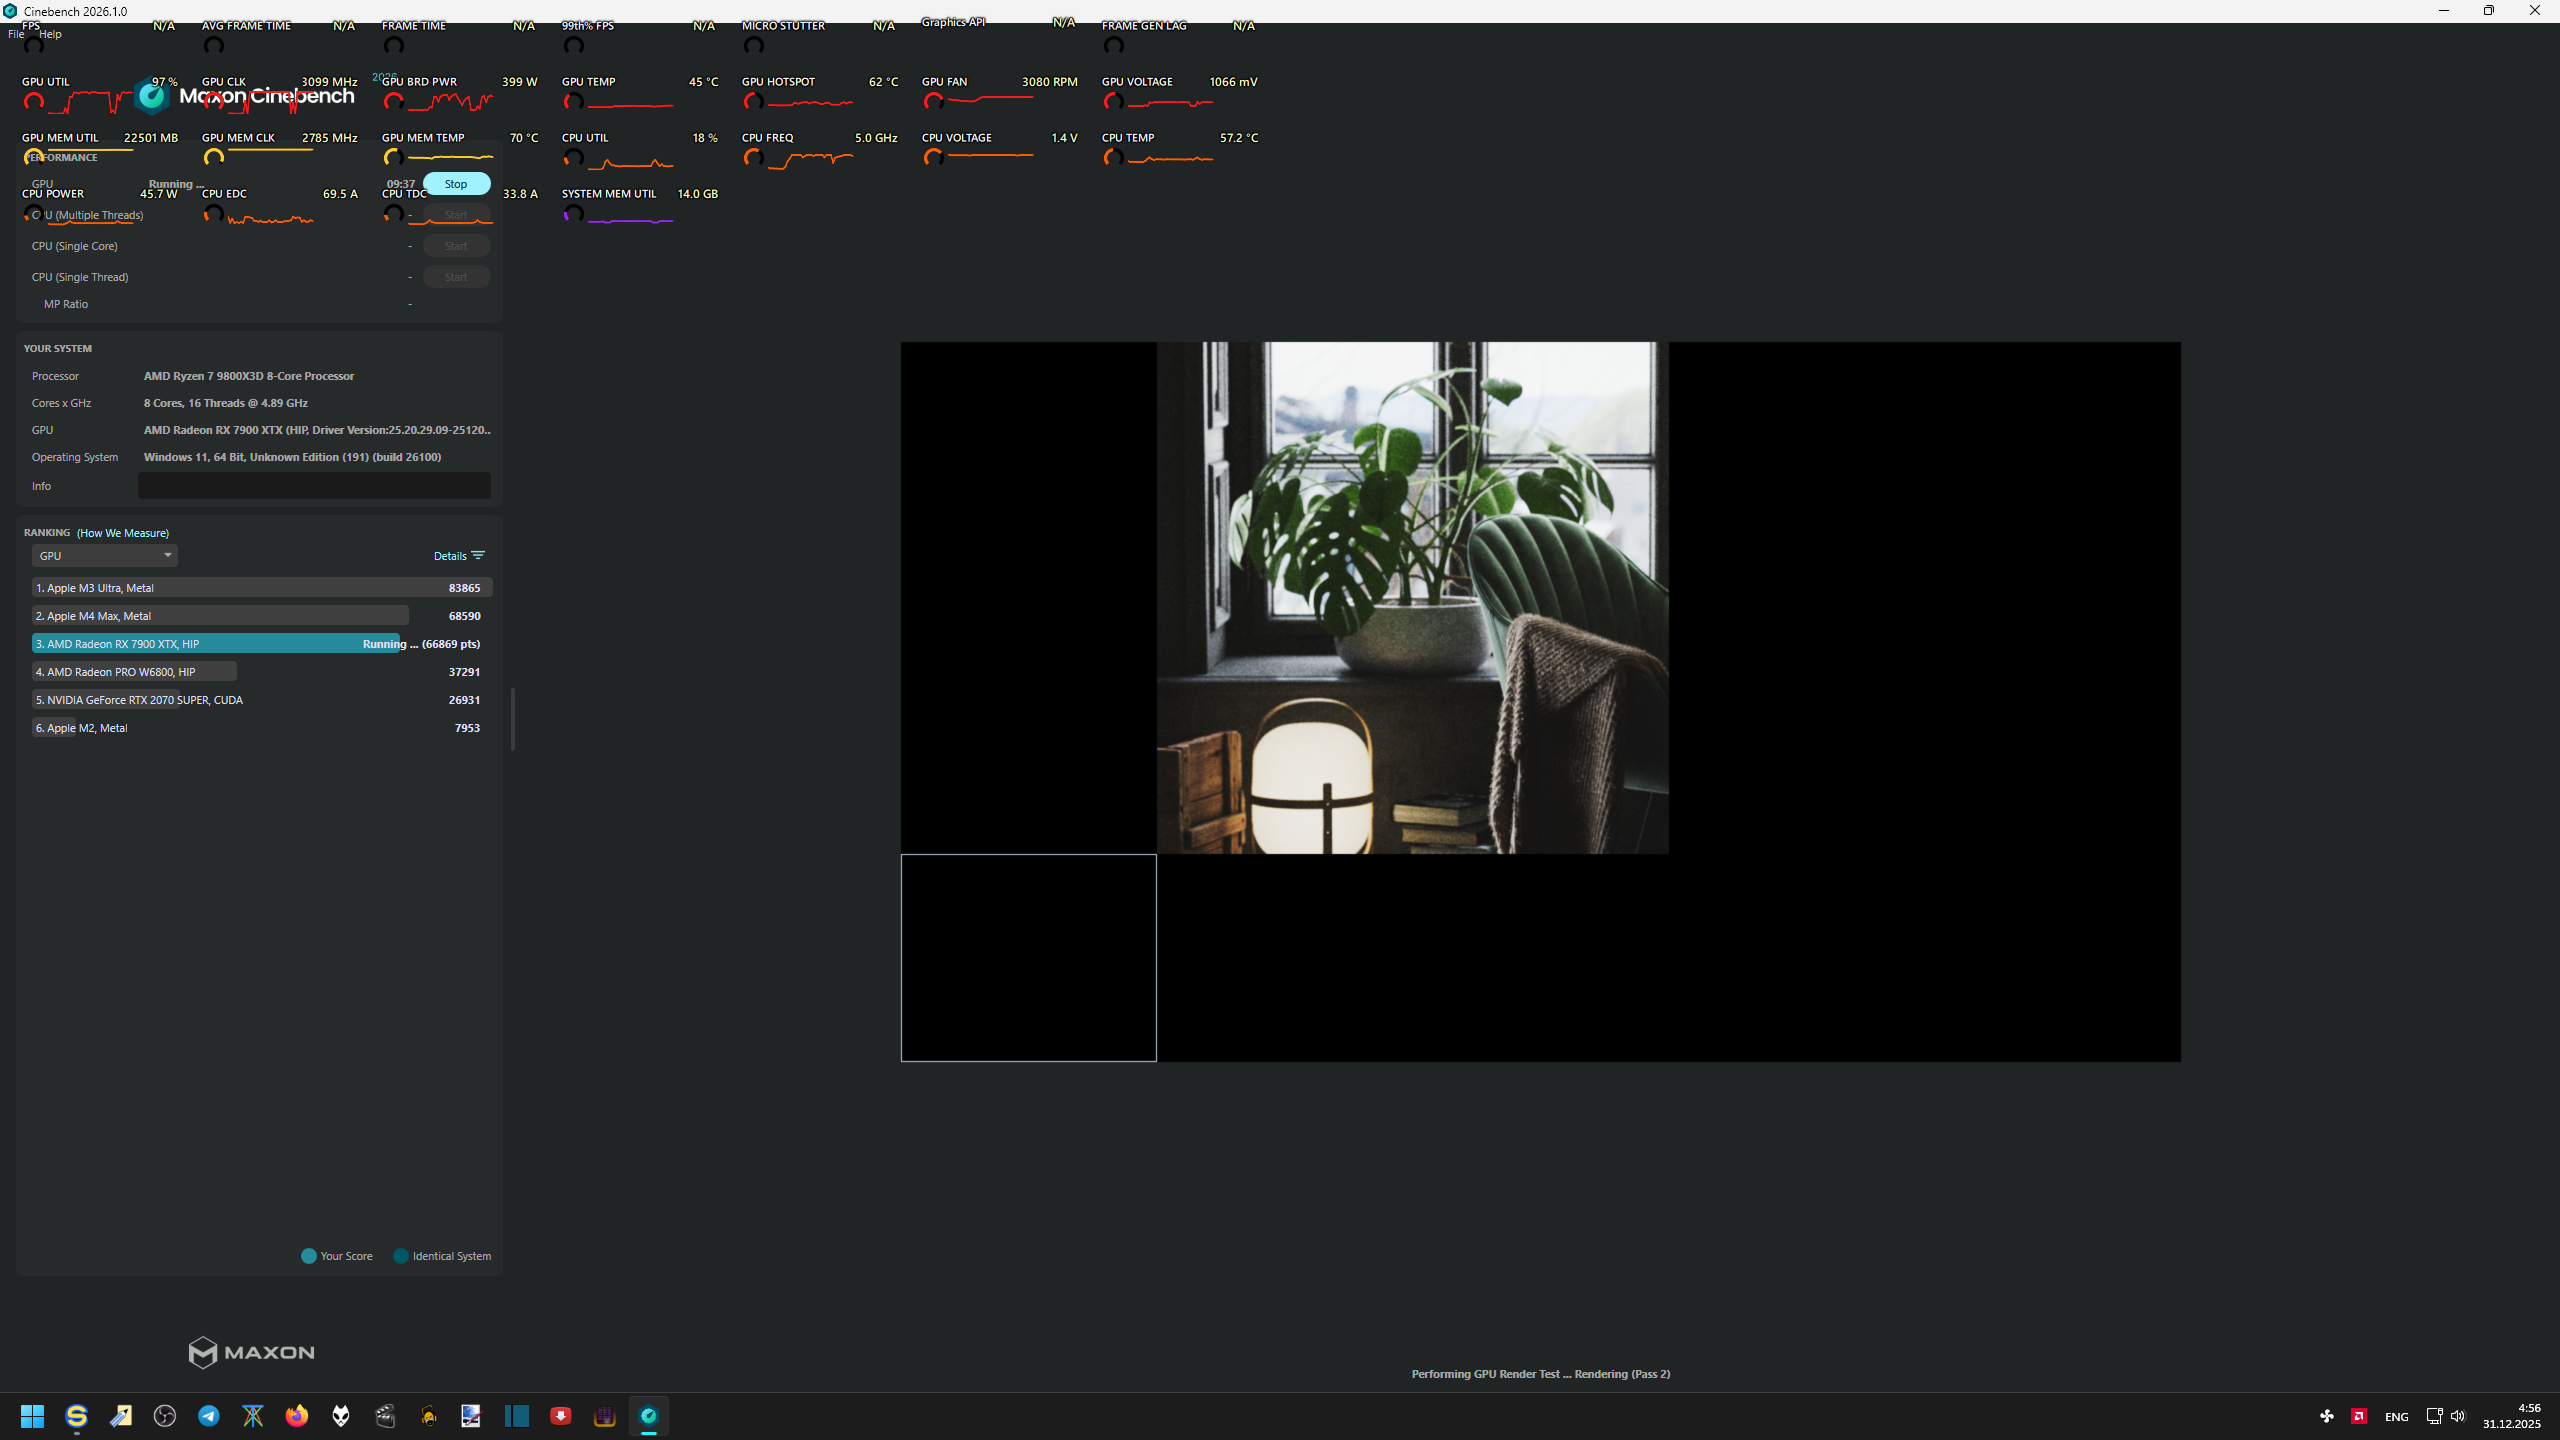Click the Info text field

coord(314,486)
